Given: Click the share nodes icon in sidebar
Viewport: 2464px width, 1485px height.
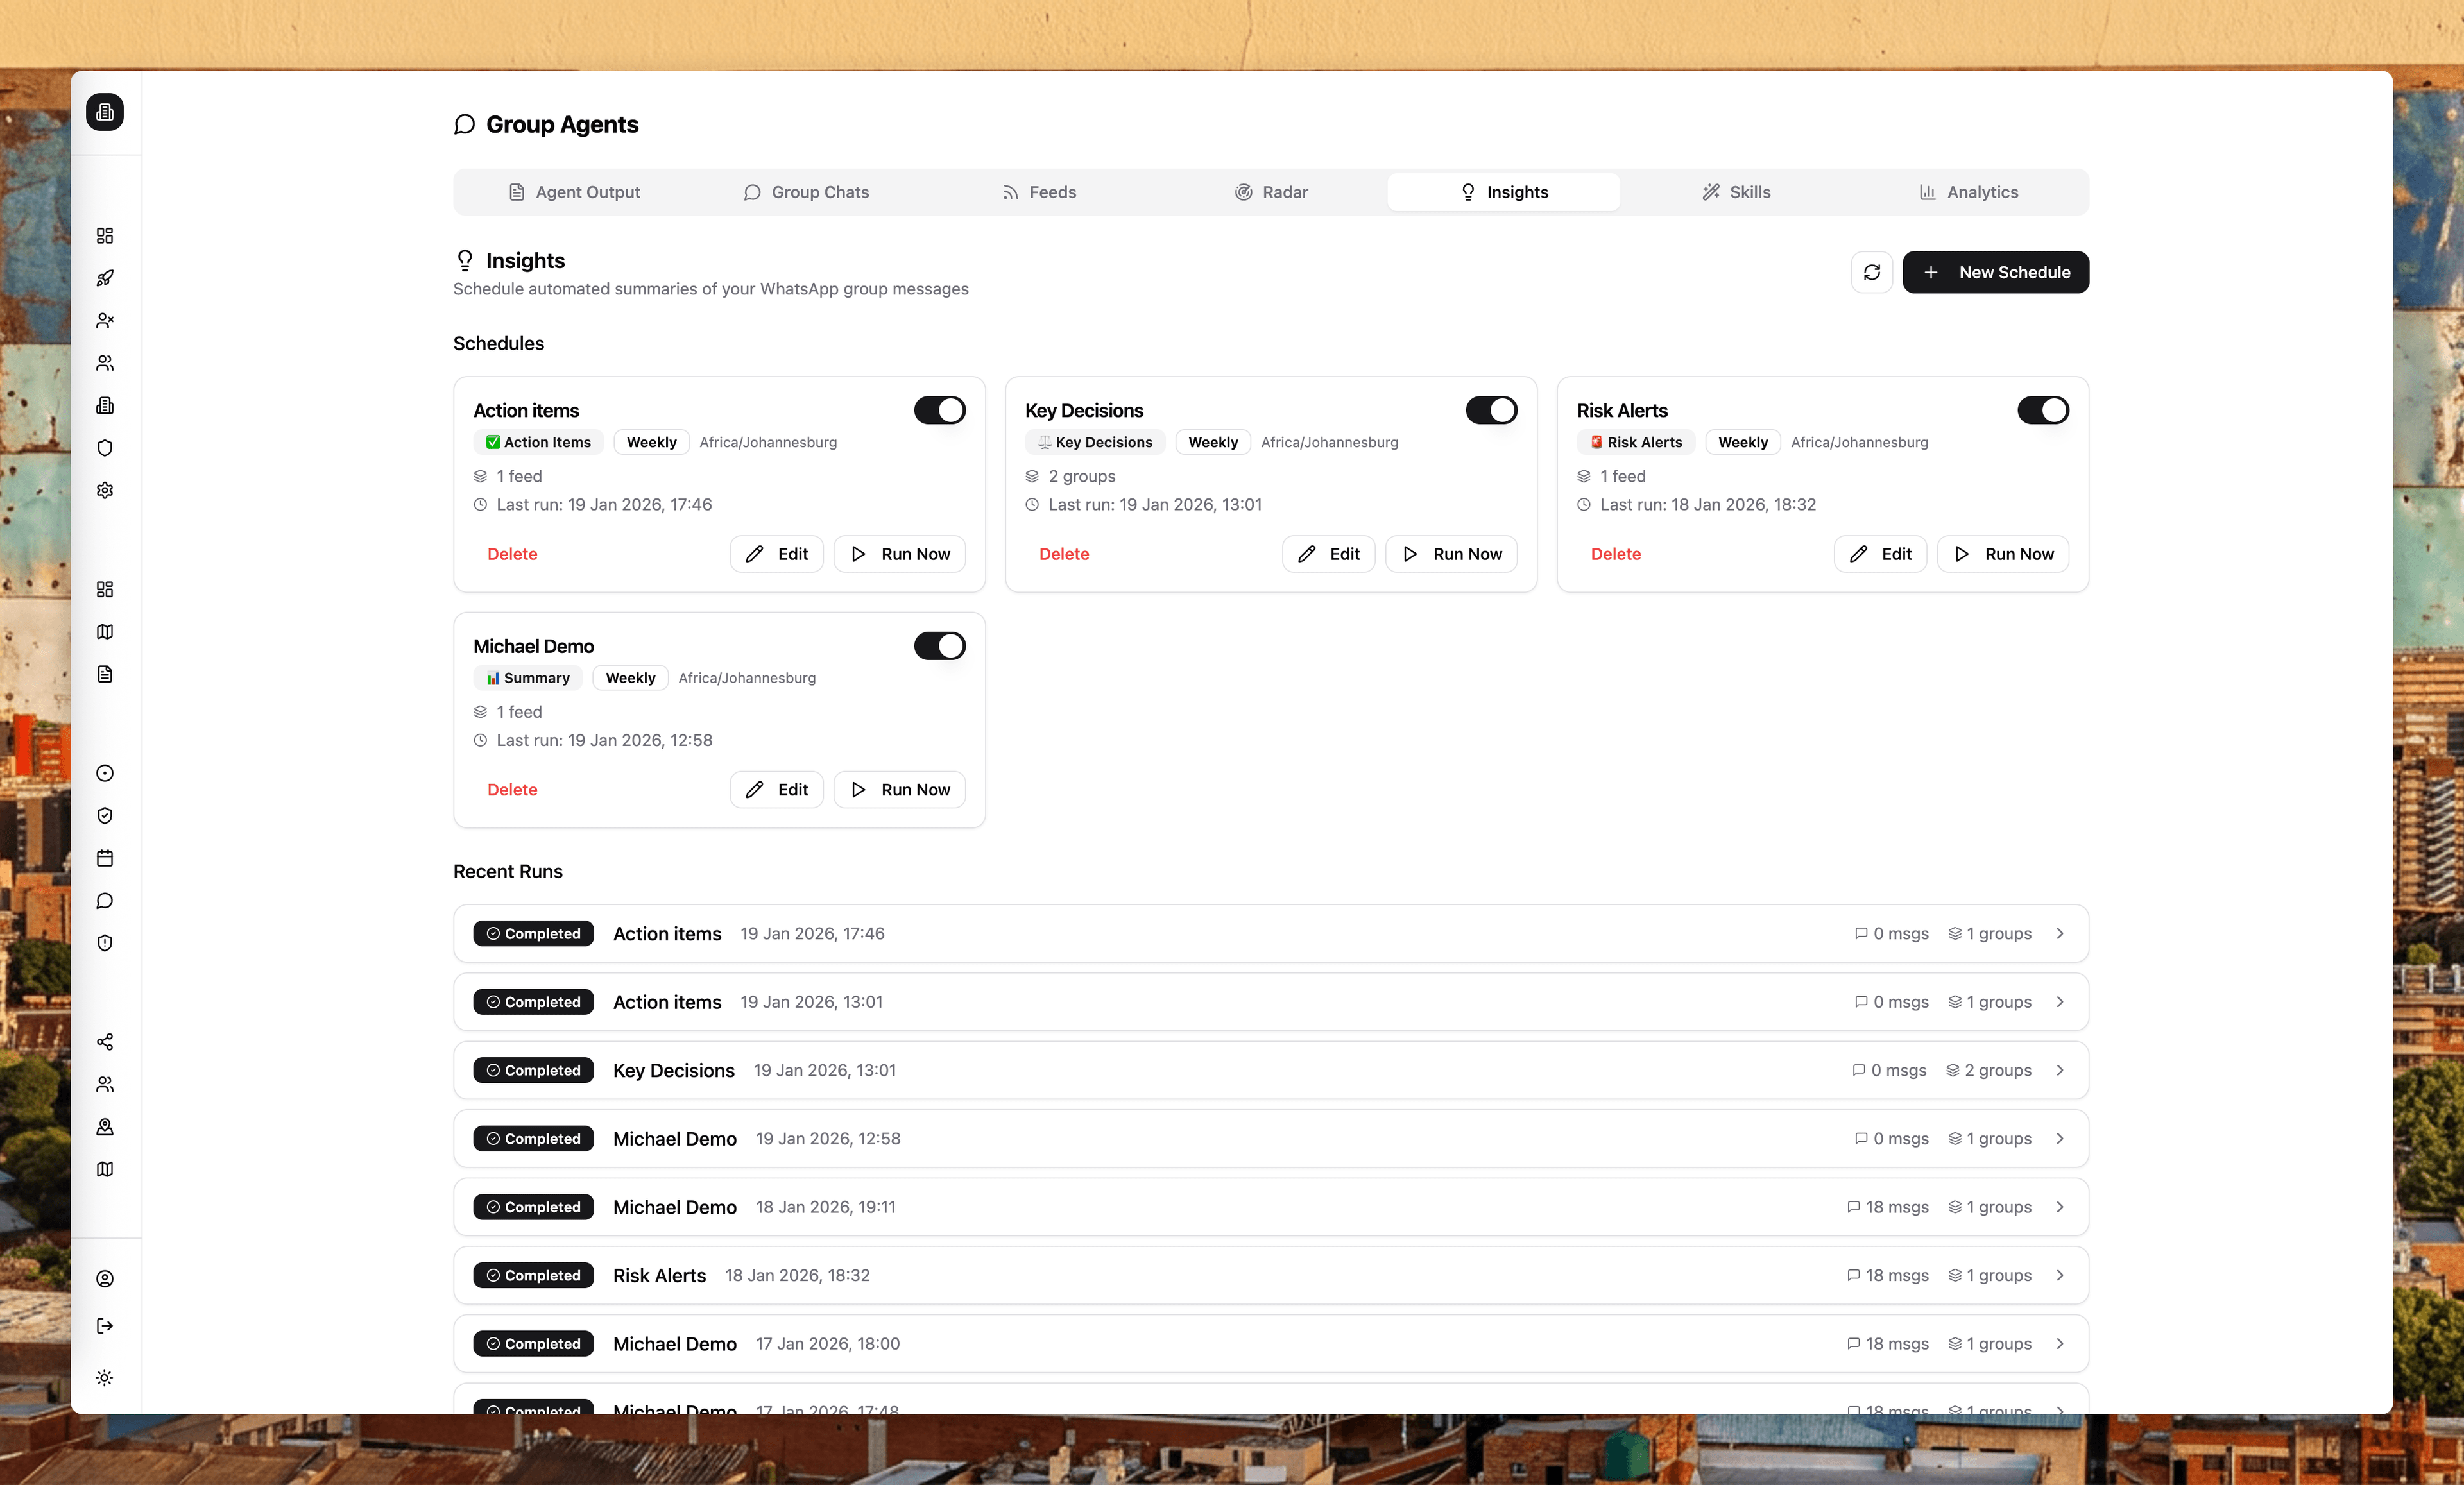Looking at the screenshot, I should pyautogui.click(x=105, y=1042).
